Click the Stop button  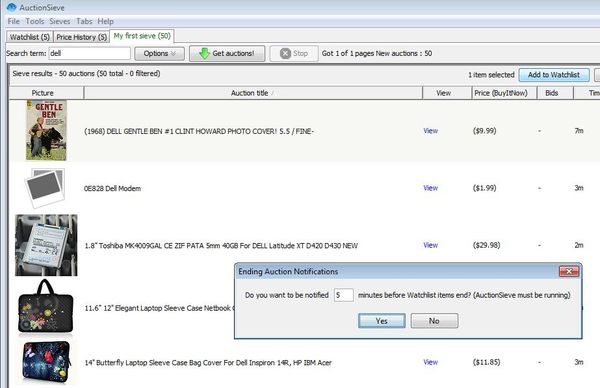coord(294,54)
